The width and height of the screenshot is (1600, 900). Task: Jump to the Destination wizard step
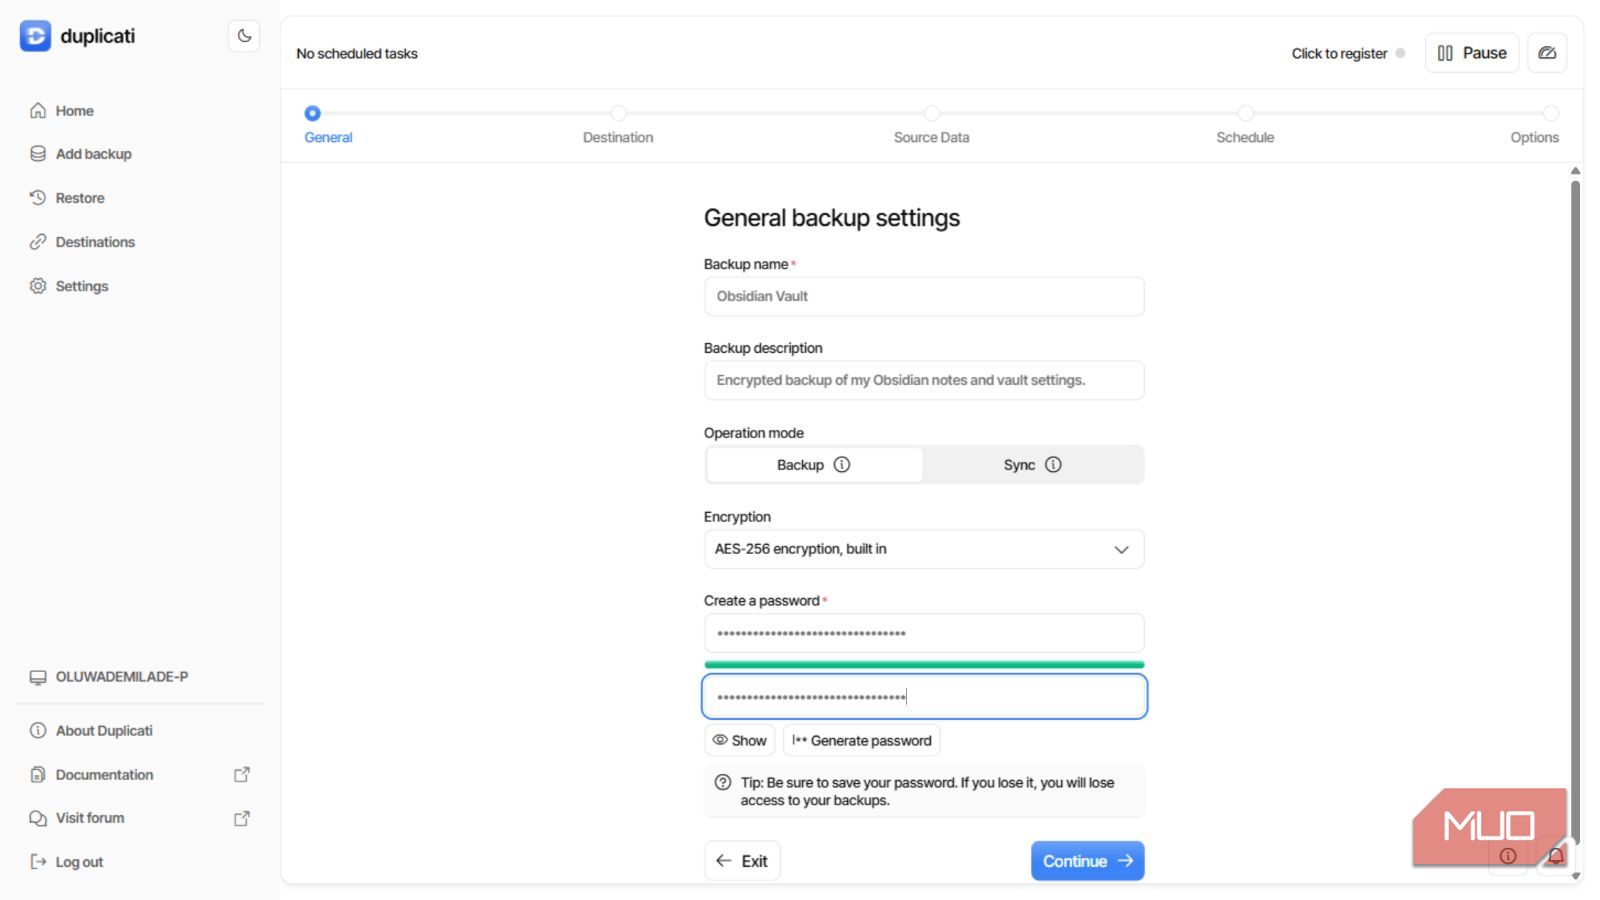tap(618, 126)
